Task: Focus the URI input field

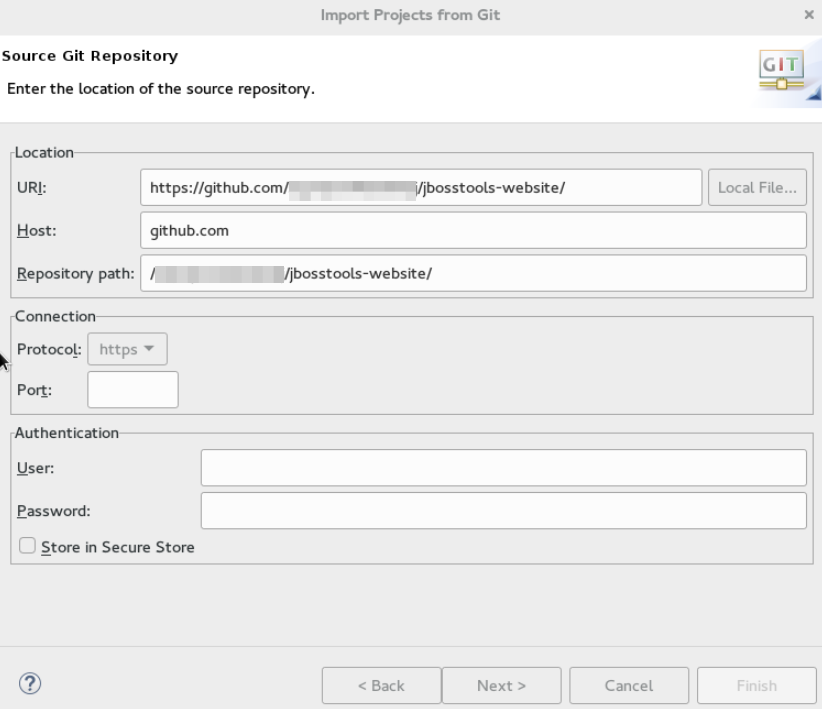Action: coord(421,187)
